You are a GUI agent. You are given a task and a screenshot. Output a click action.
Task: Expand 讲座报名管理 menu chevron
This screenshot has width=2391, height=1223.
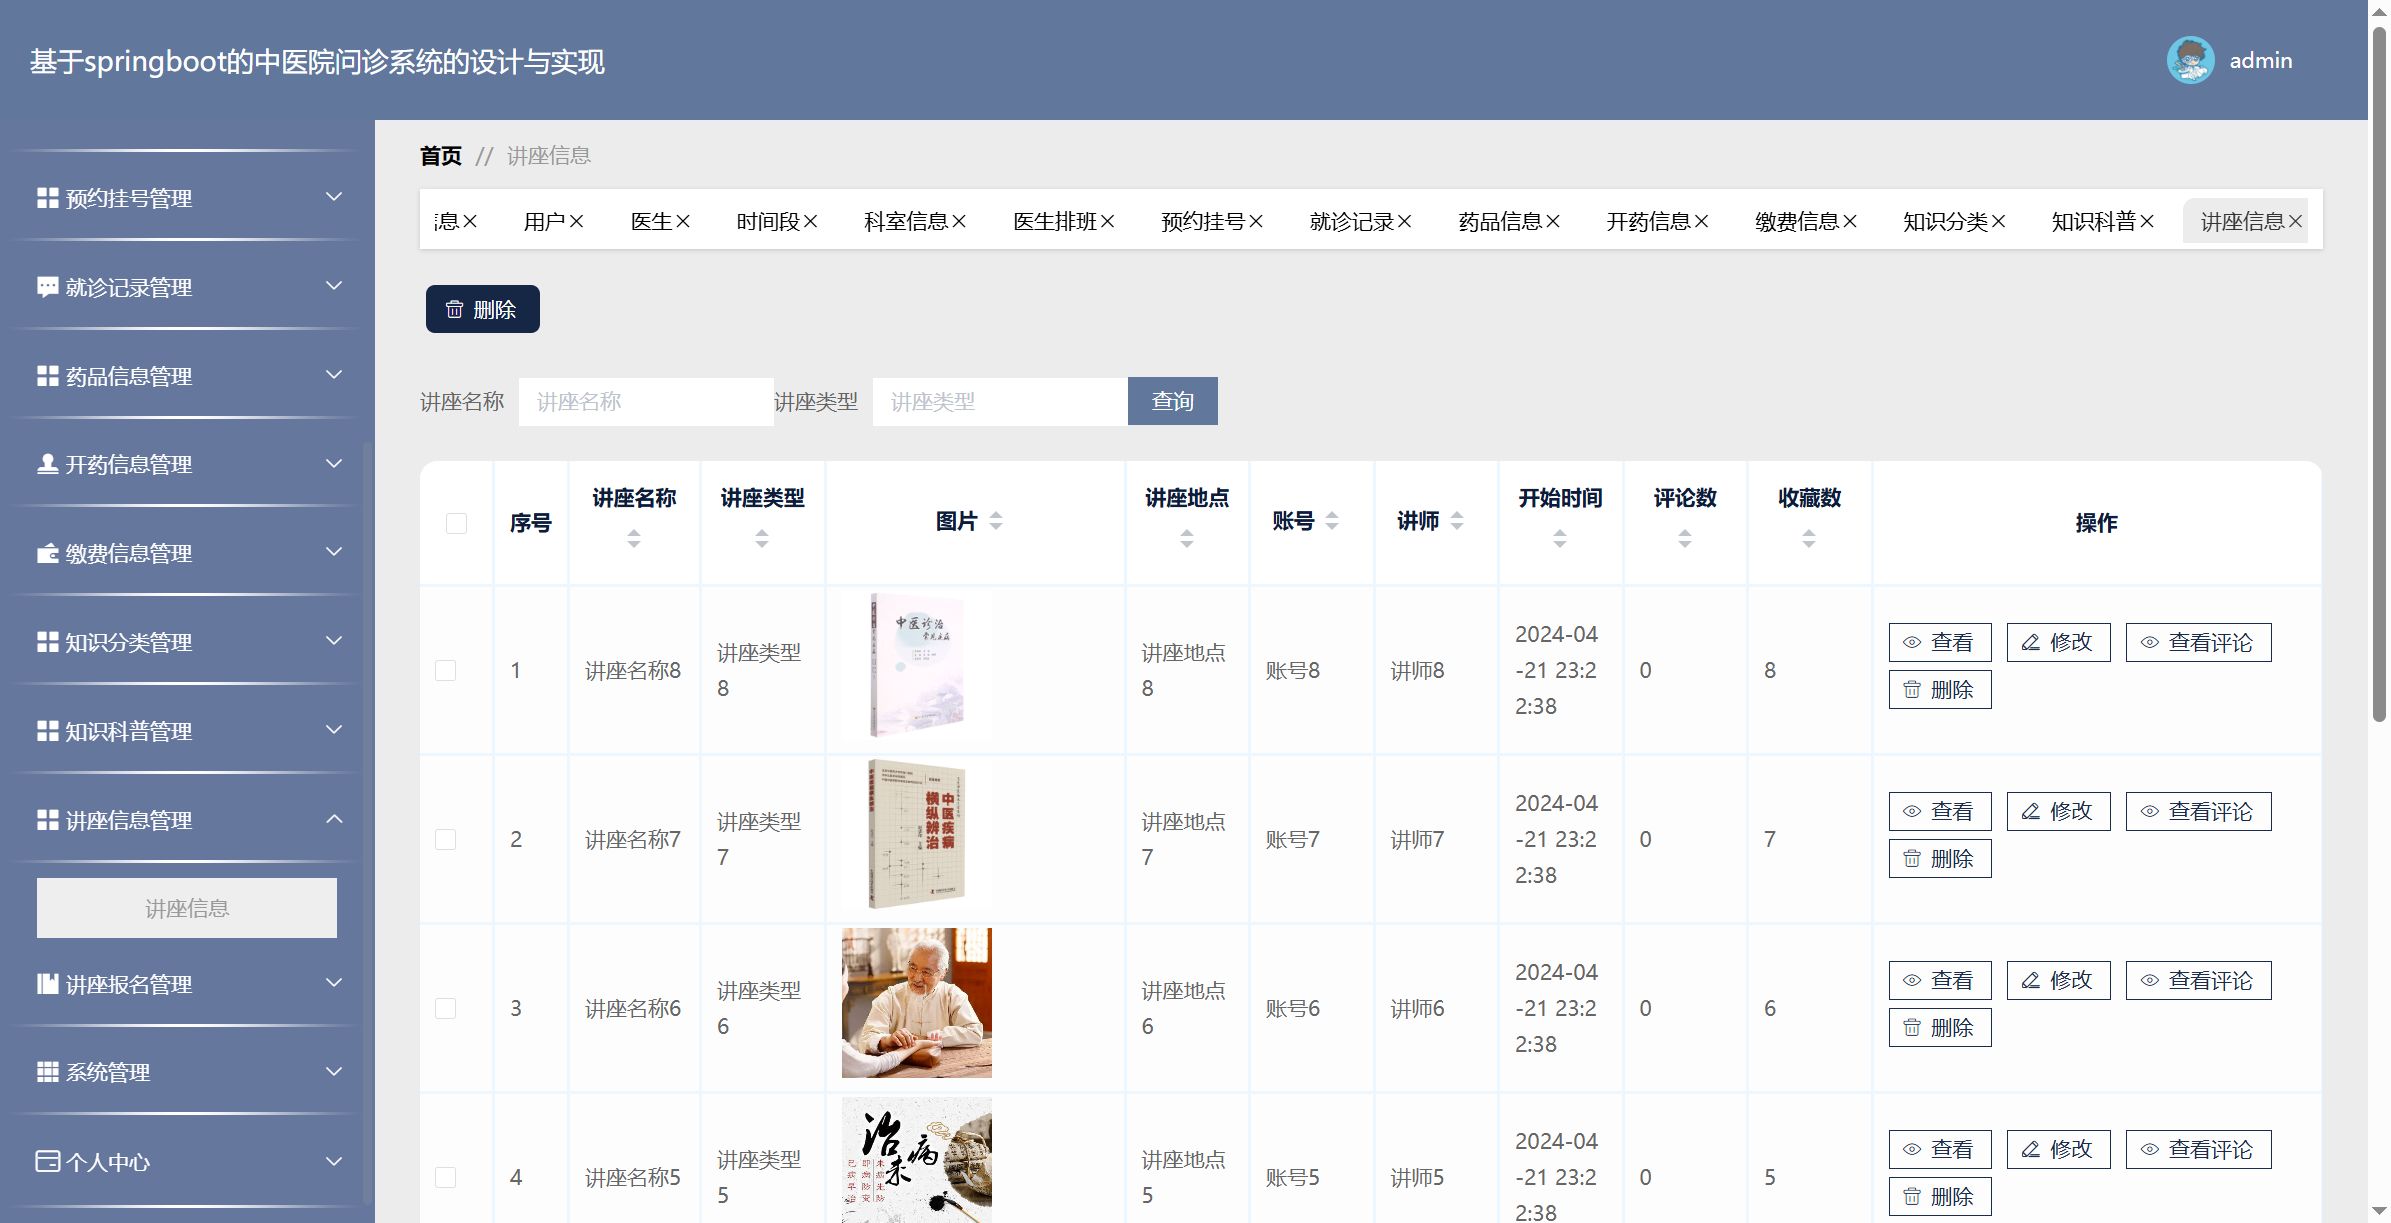(335, 983)
